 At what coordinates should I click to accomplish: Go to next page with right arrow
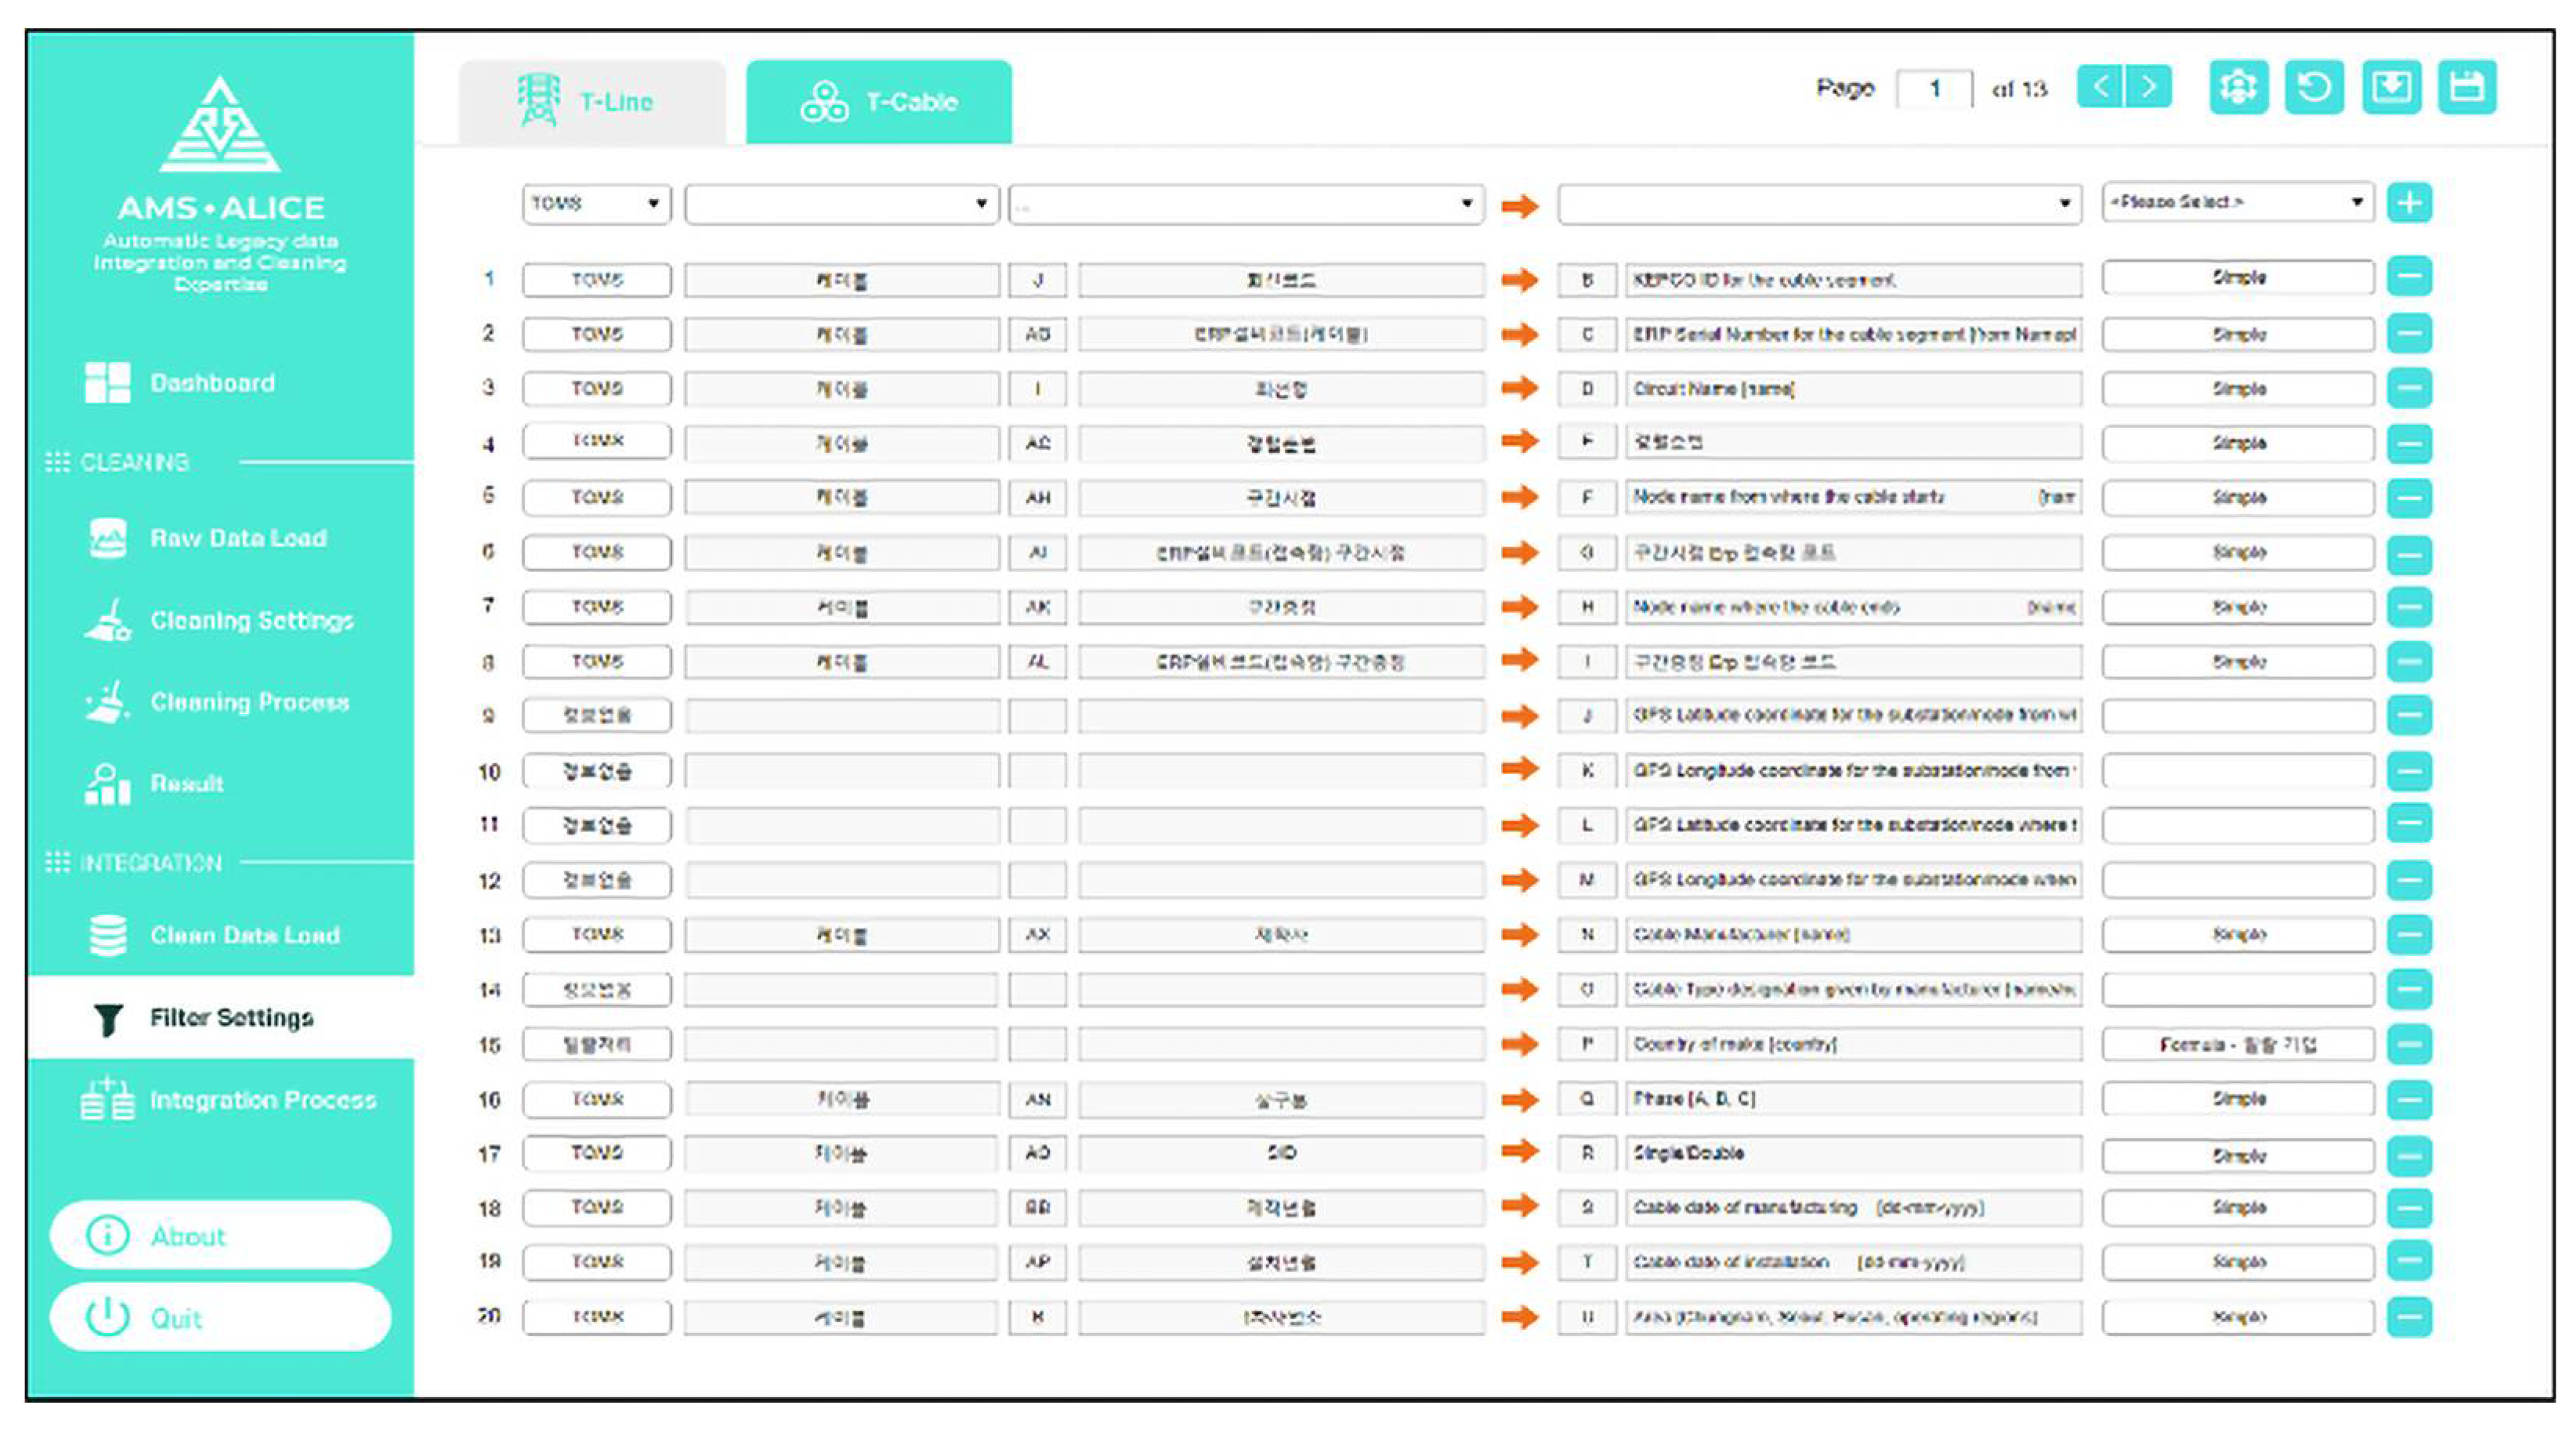(2148, 87)
